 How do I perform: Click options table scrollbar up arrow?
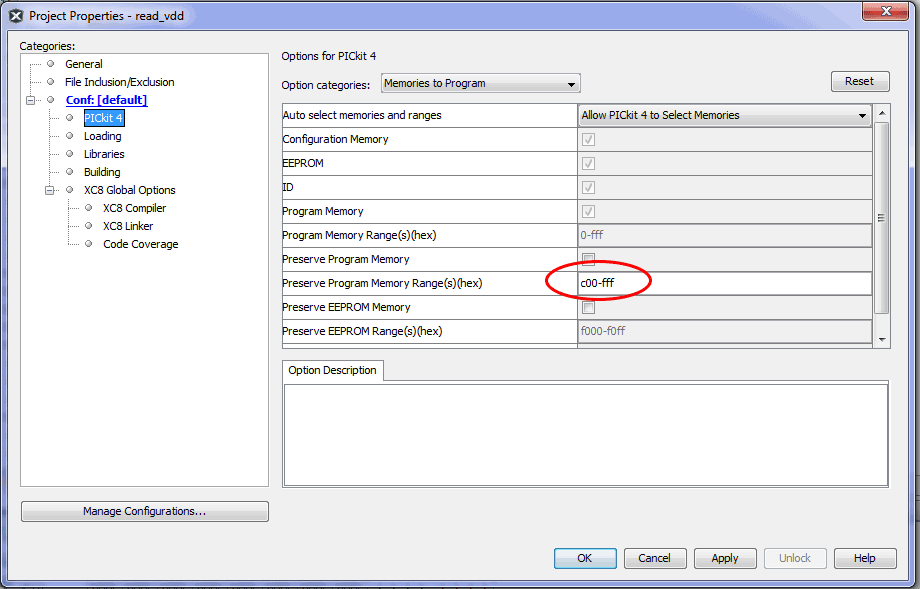tap(882, 113)
